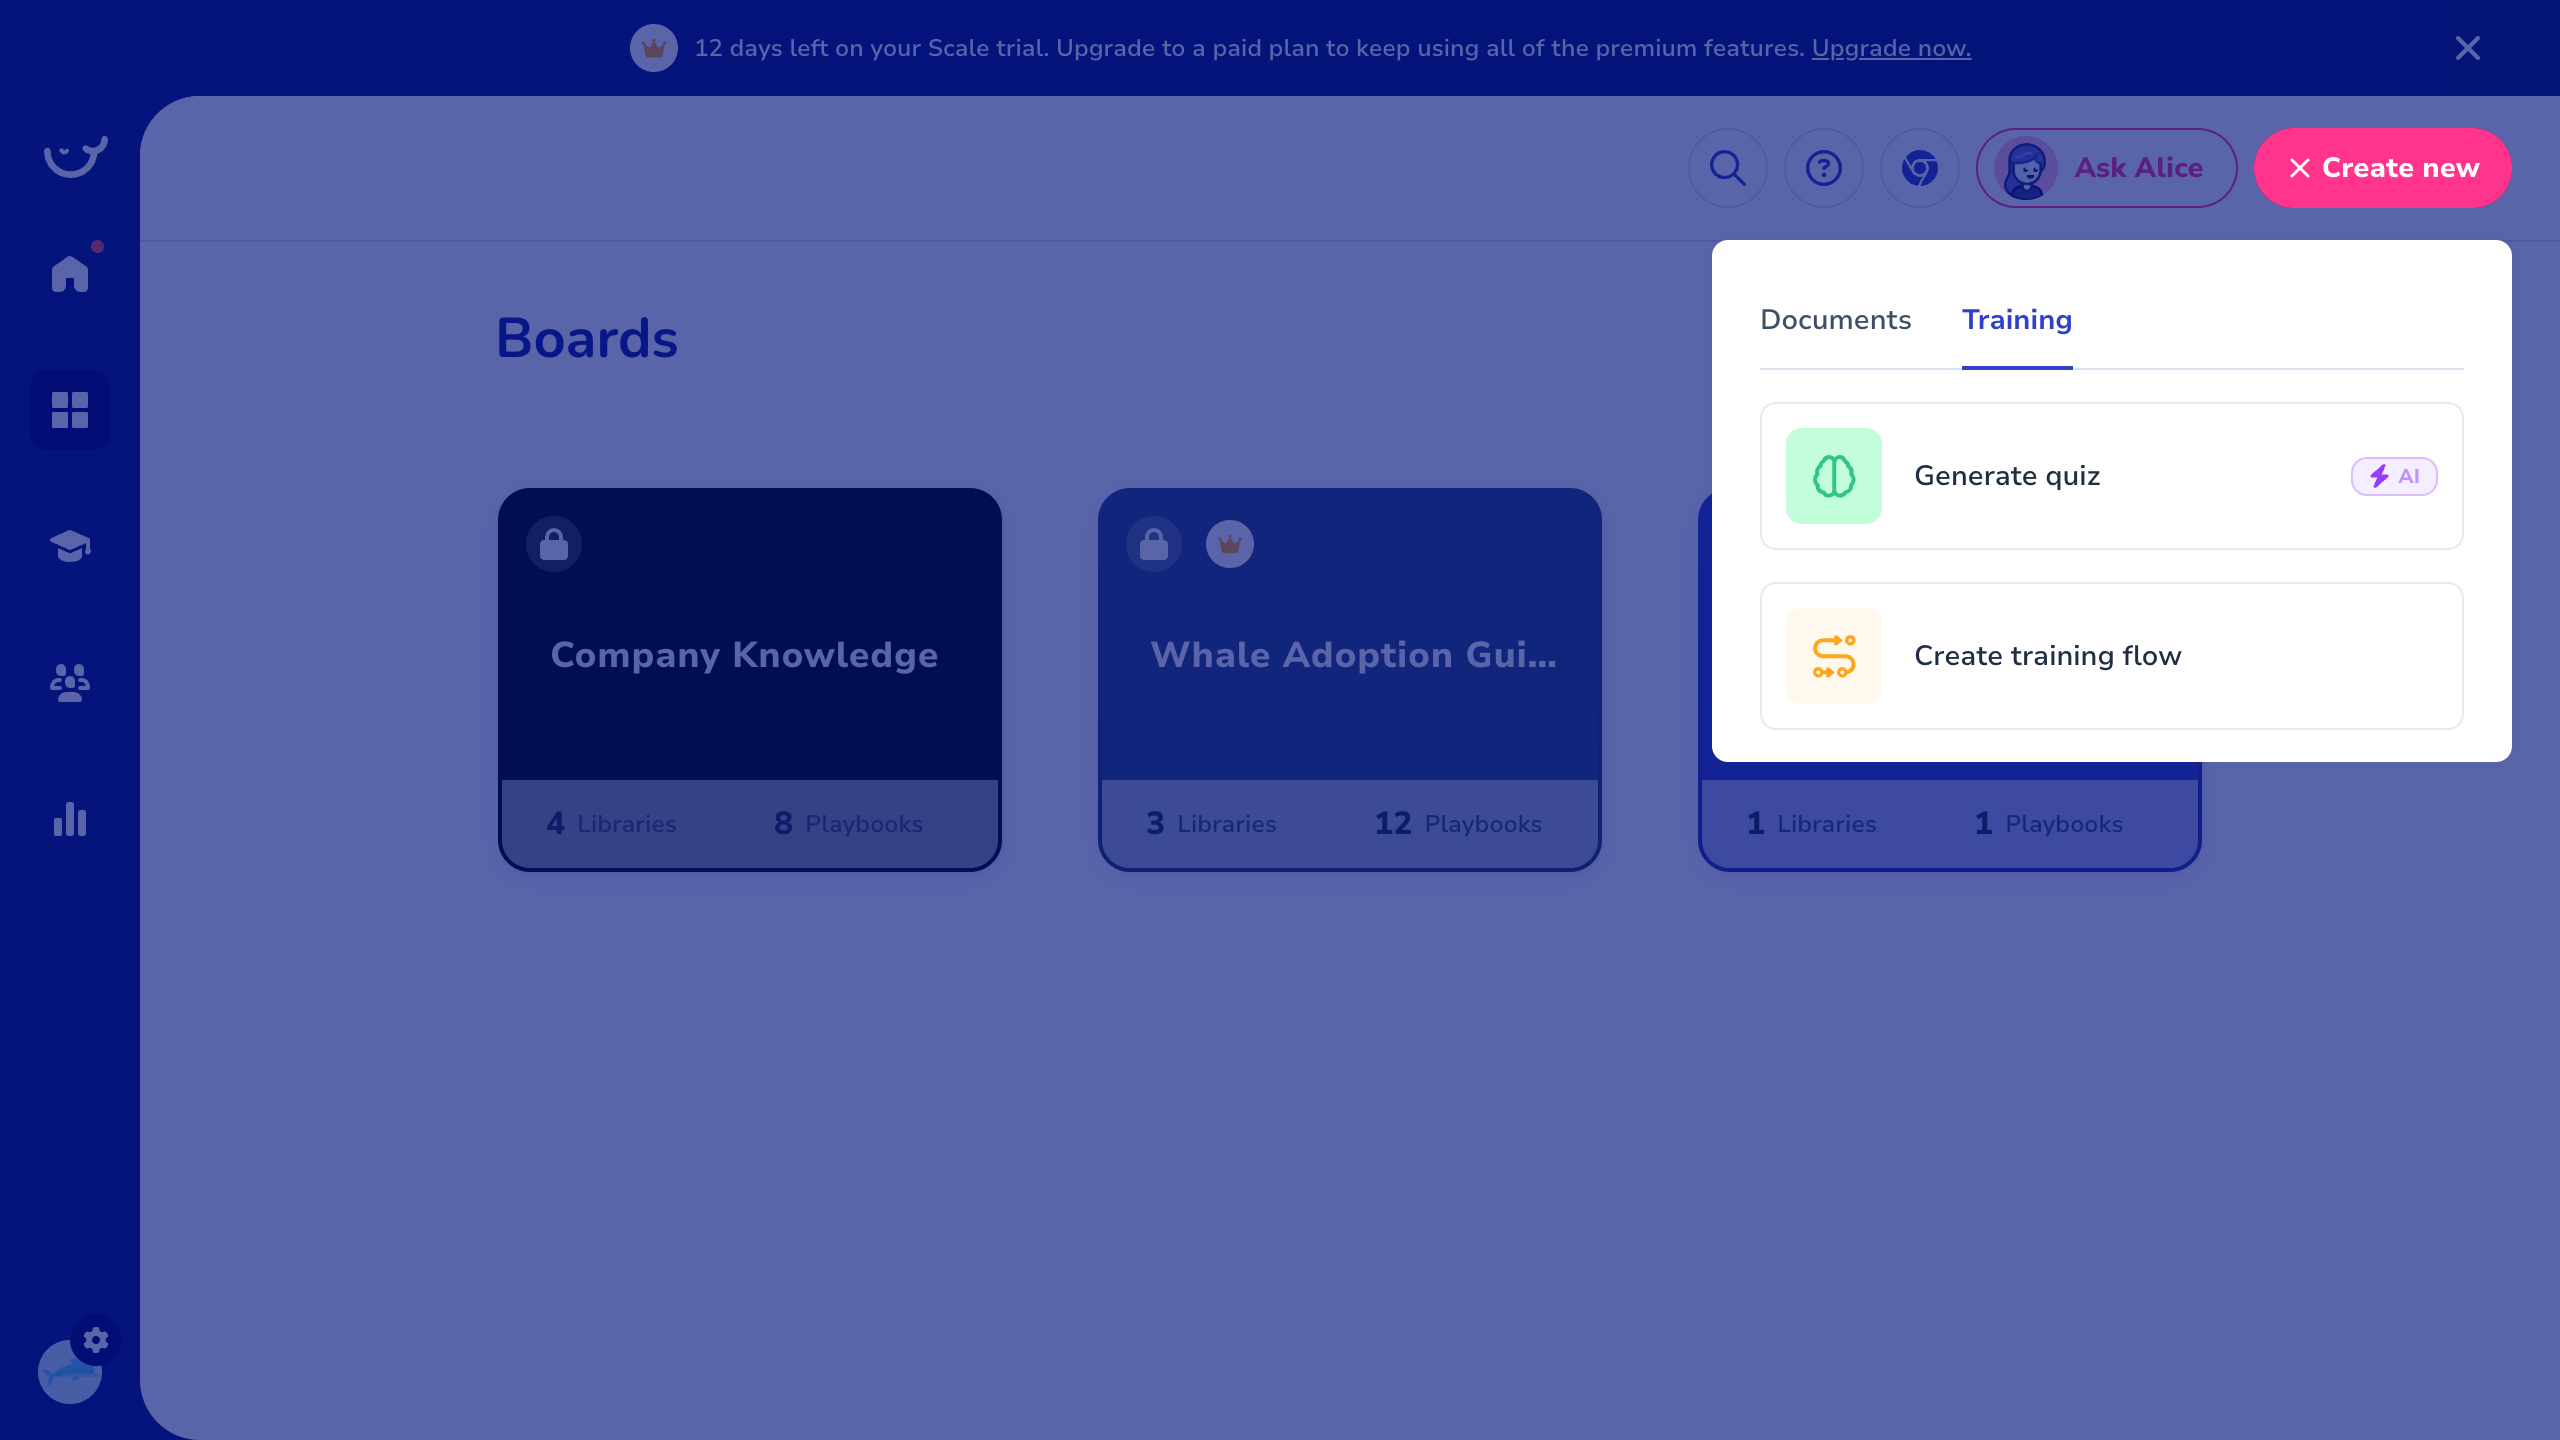
Task: Click the settings gear on avatar
Action: 96,1340
